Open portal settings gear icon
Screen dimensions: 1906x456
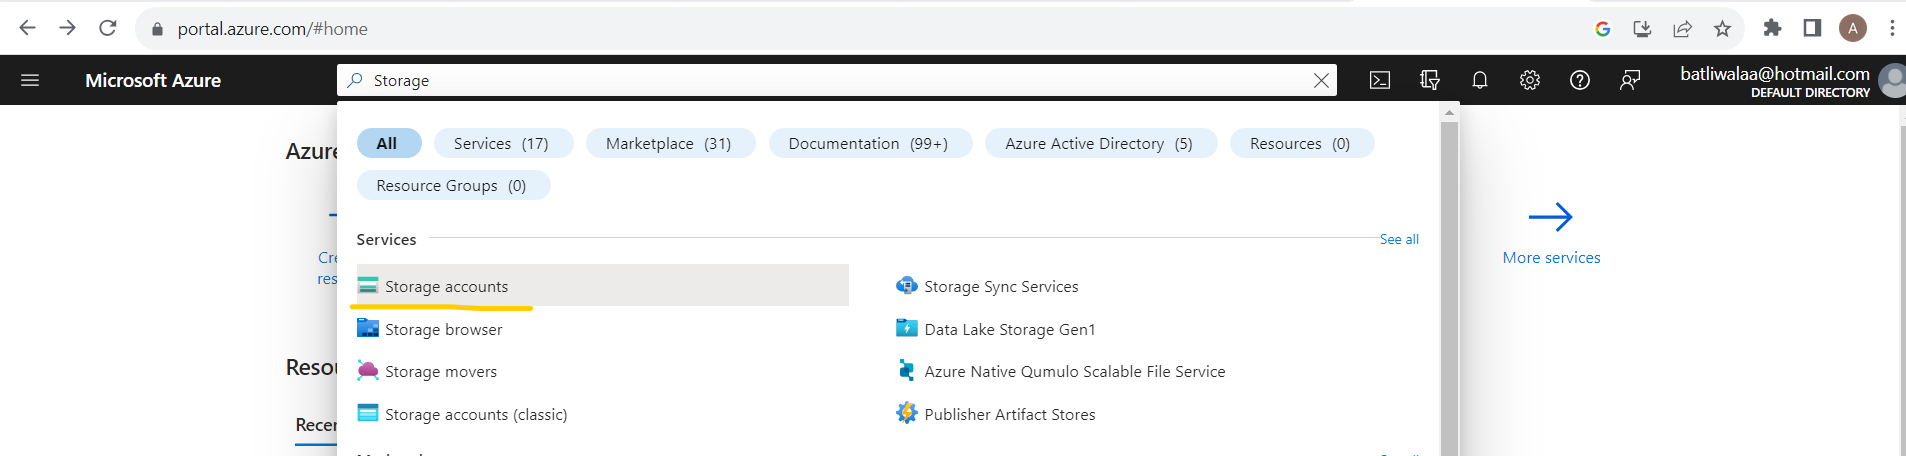click(1530, 81)
